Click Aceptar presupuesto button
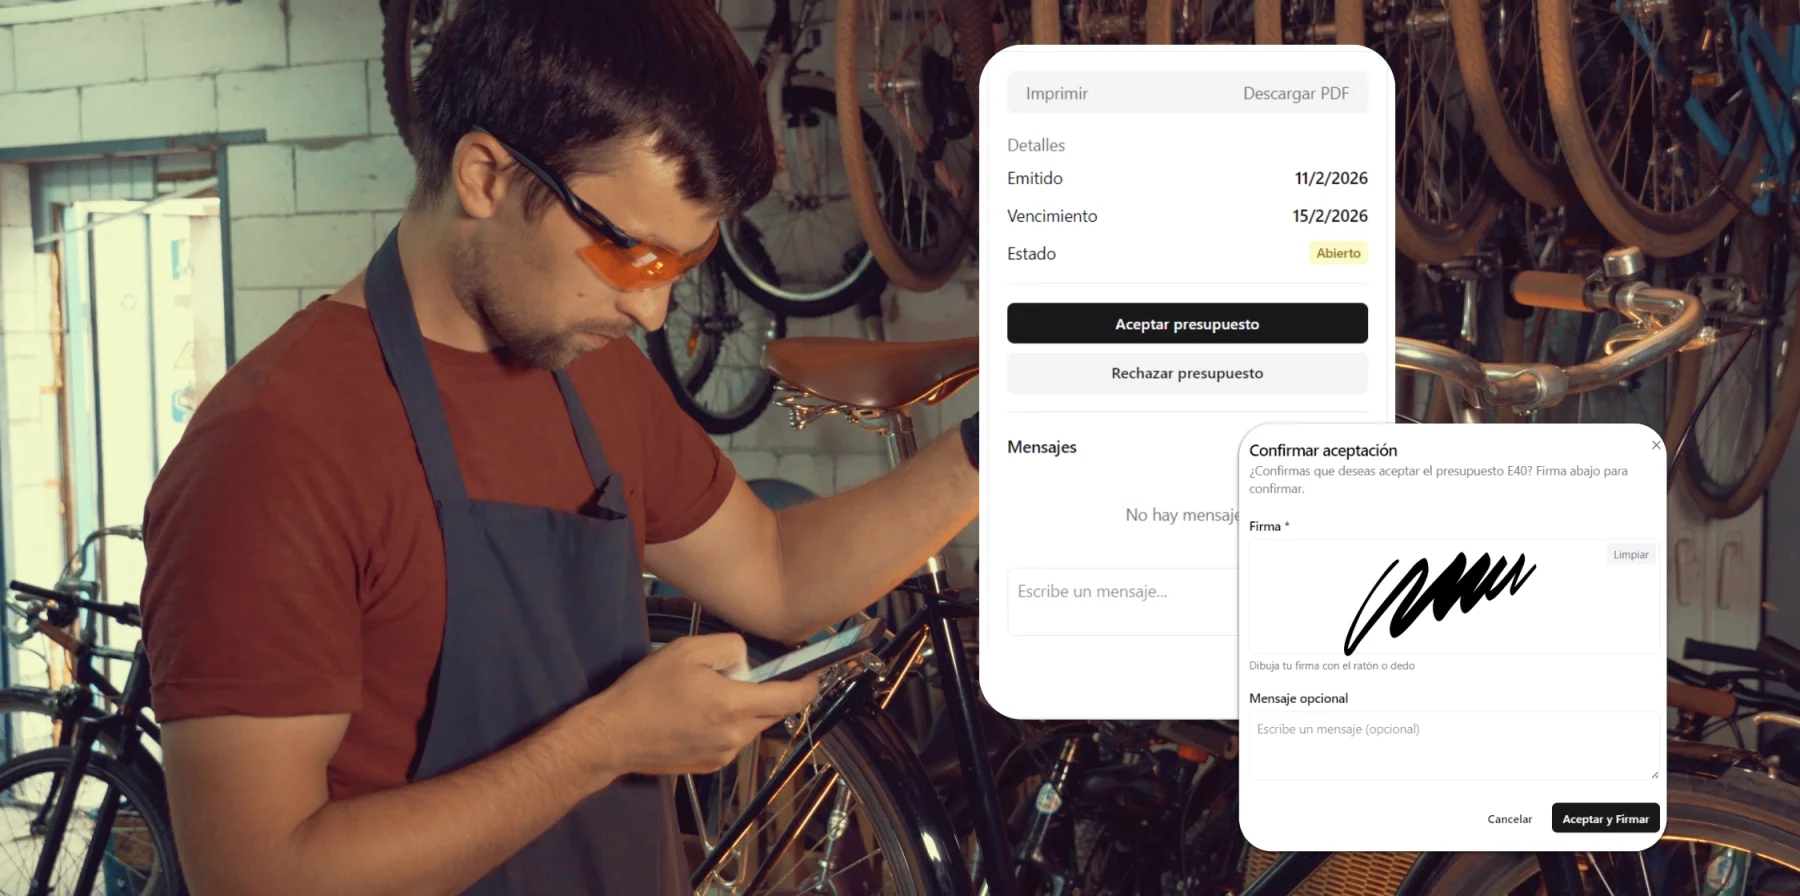Viewport: 1800px width, 896px height. [1187, 323]
